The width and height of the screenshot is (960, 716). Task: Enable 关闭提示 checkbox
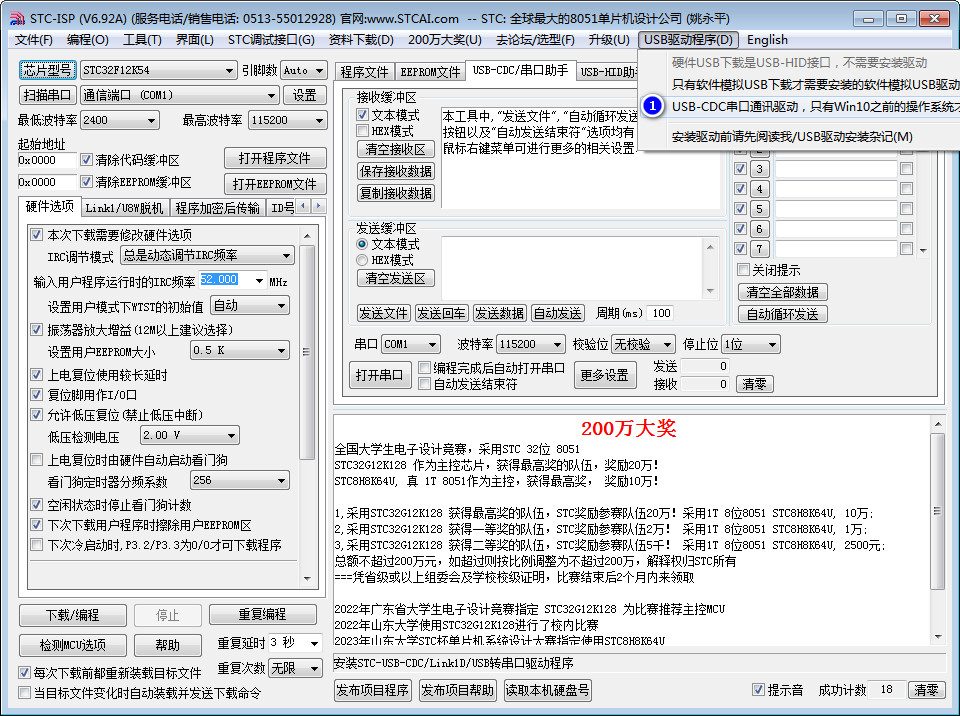click(743, 269)
